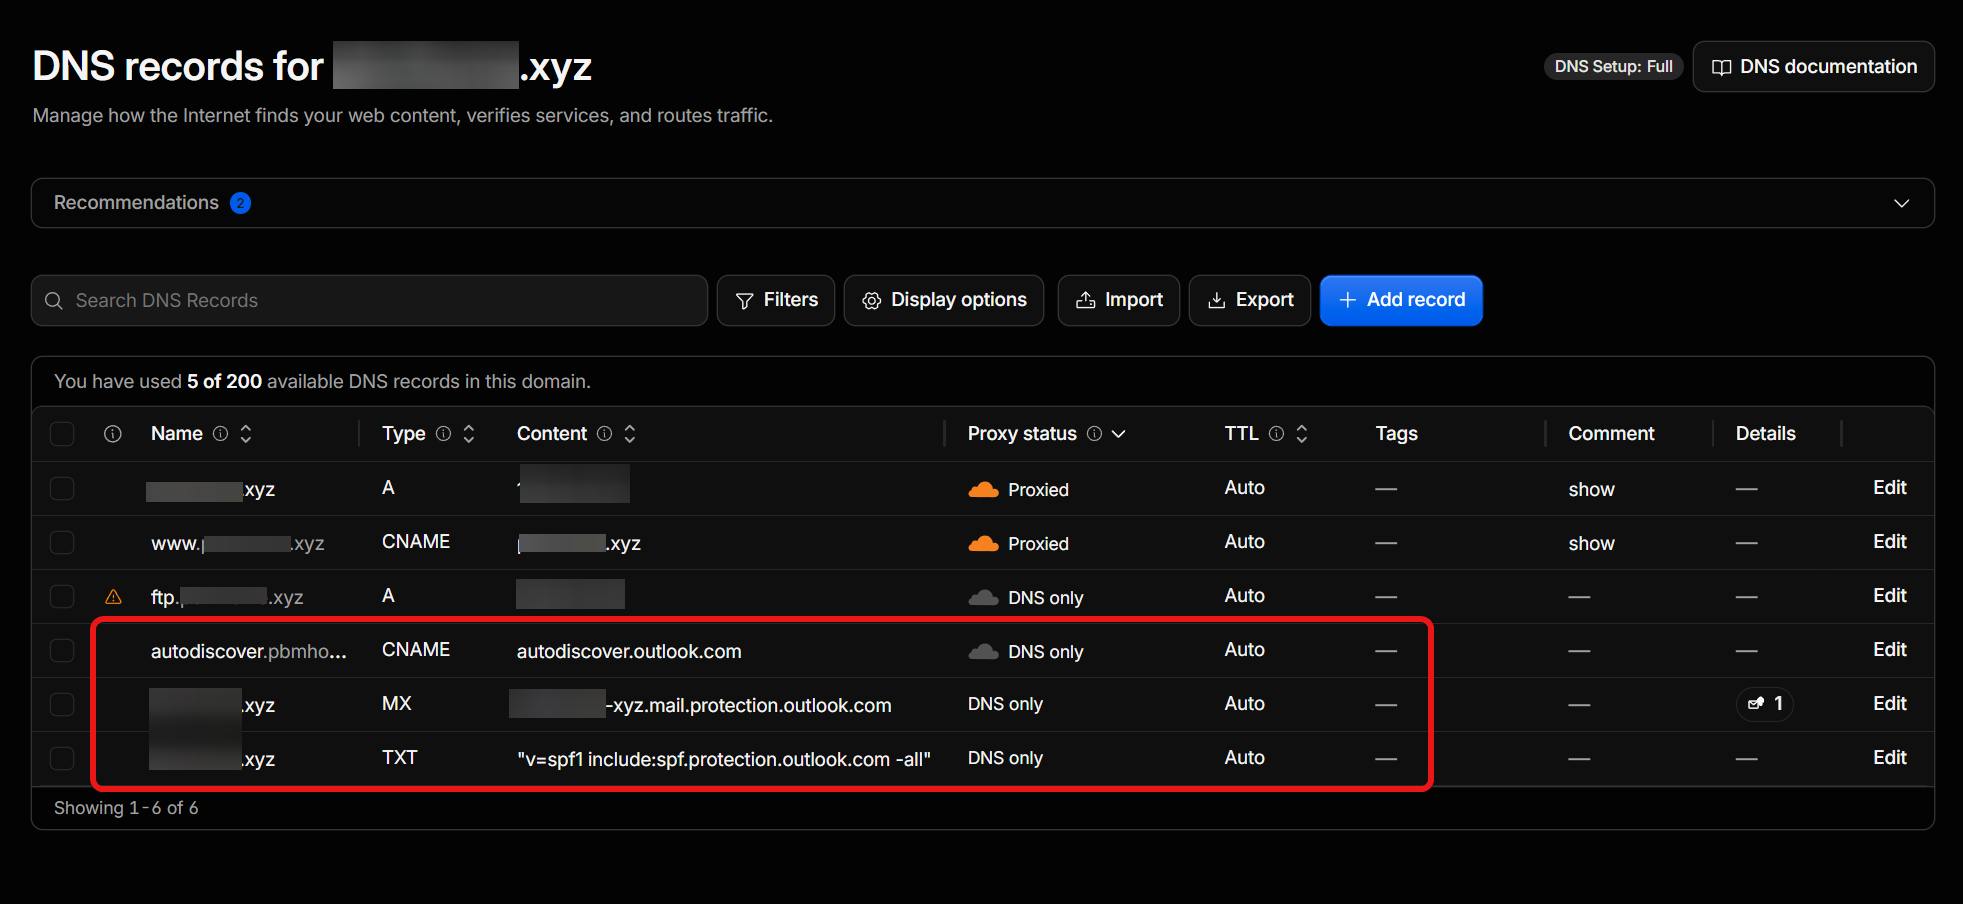Toggle the select-all checkbox in table header
This screenshot has height=904, width=1963.
62,433
